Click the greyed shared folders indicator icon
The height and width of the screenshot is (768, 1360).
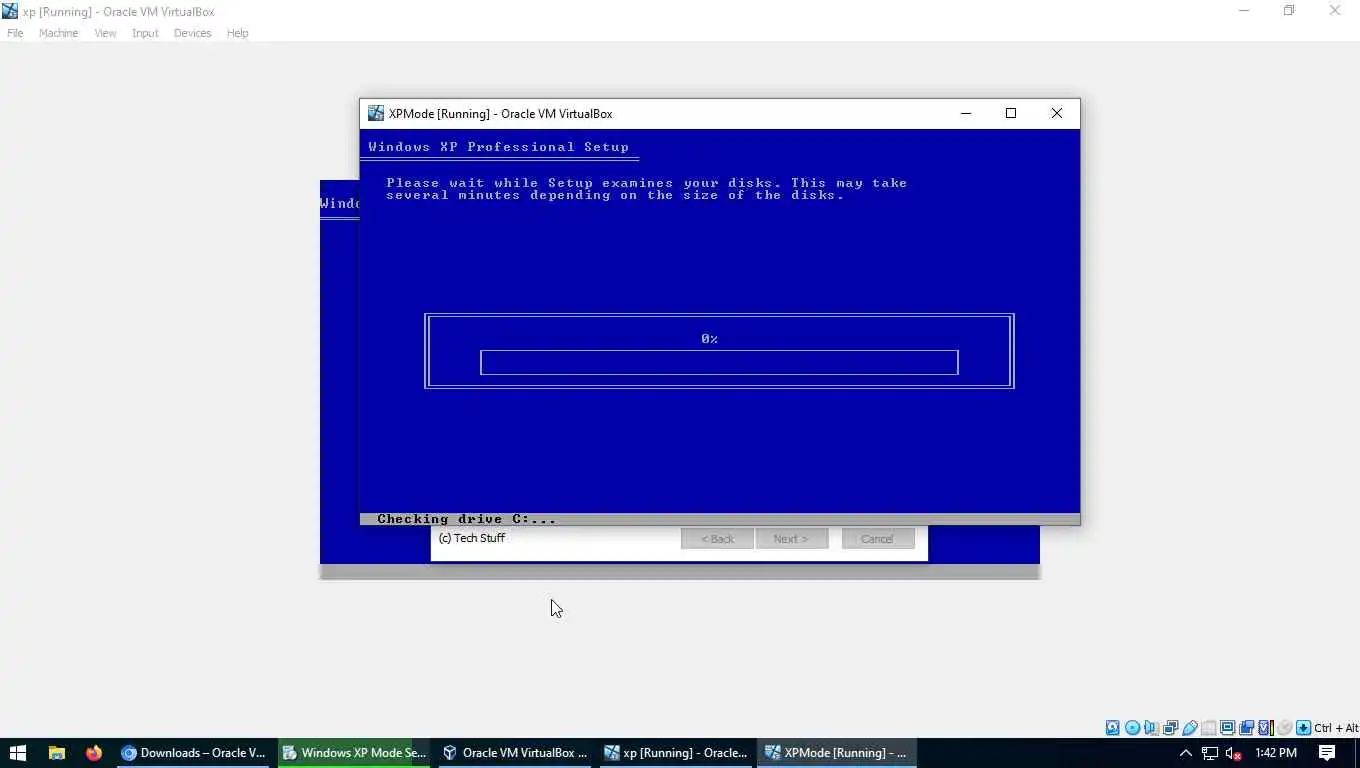(1208, 728)
